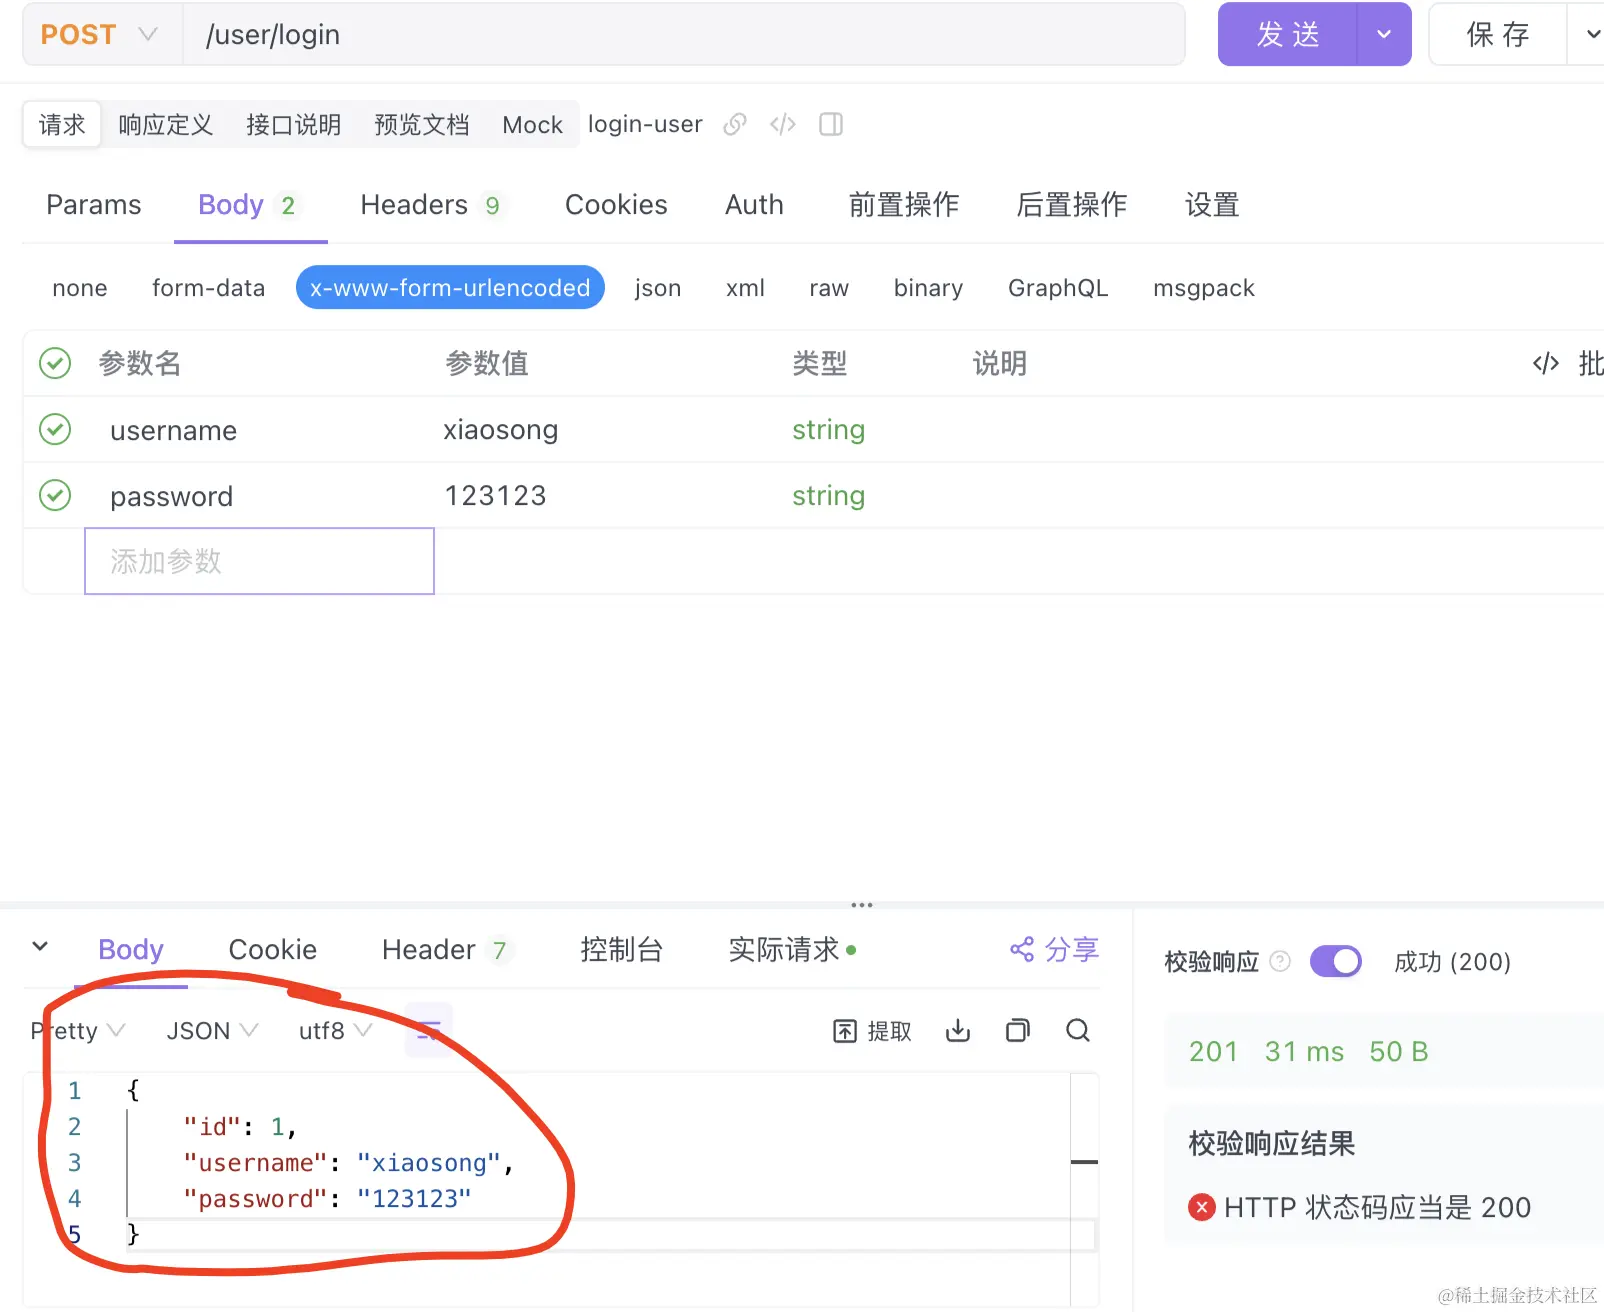Click the xiaosong parameter value
The image size is (1604, 1312).
[501, 430]
